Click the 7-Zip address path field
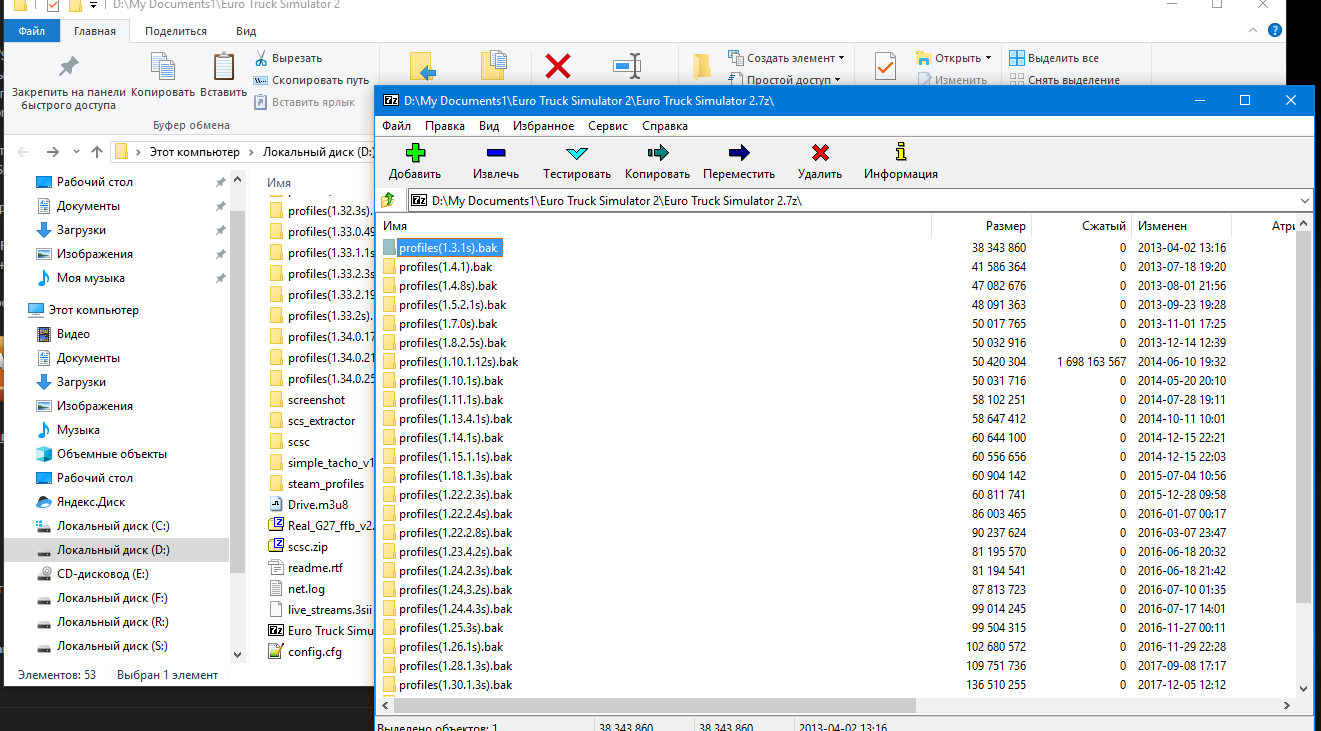The width and height of the screenshot is (1321, 731). 852,200
